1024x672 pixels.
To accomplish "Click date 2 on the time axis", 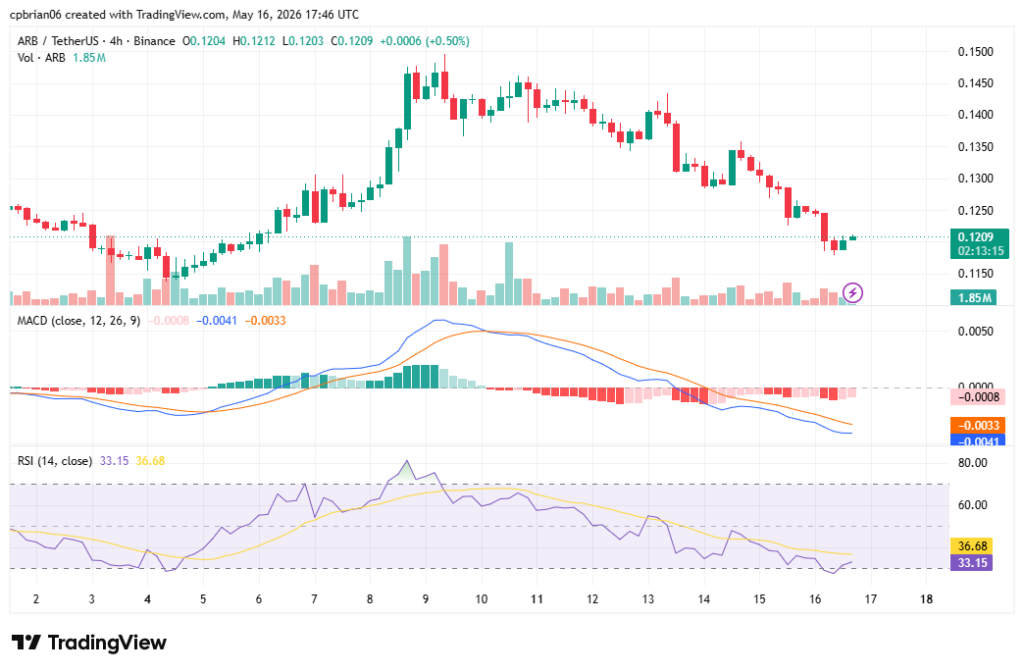I will point(36,599).
